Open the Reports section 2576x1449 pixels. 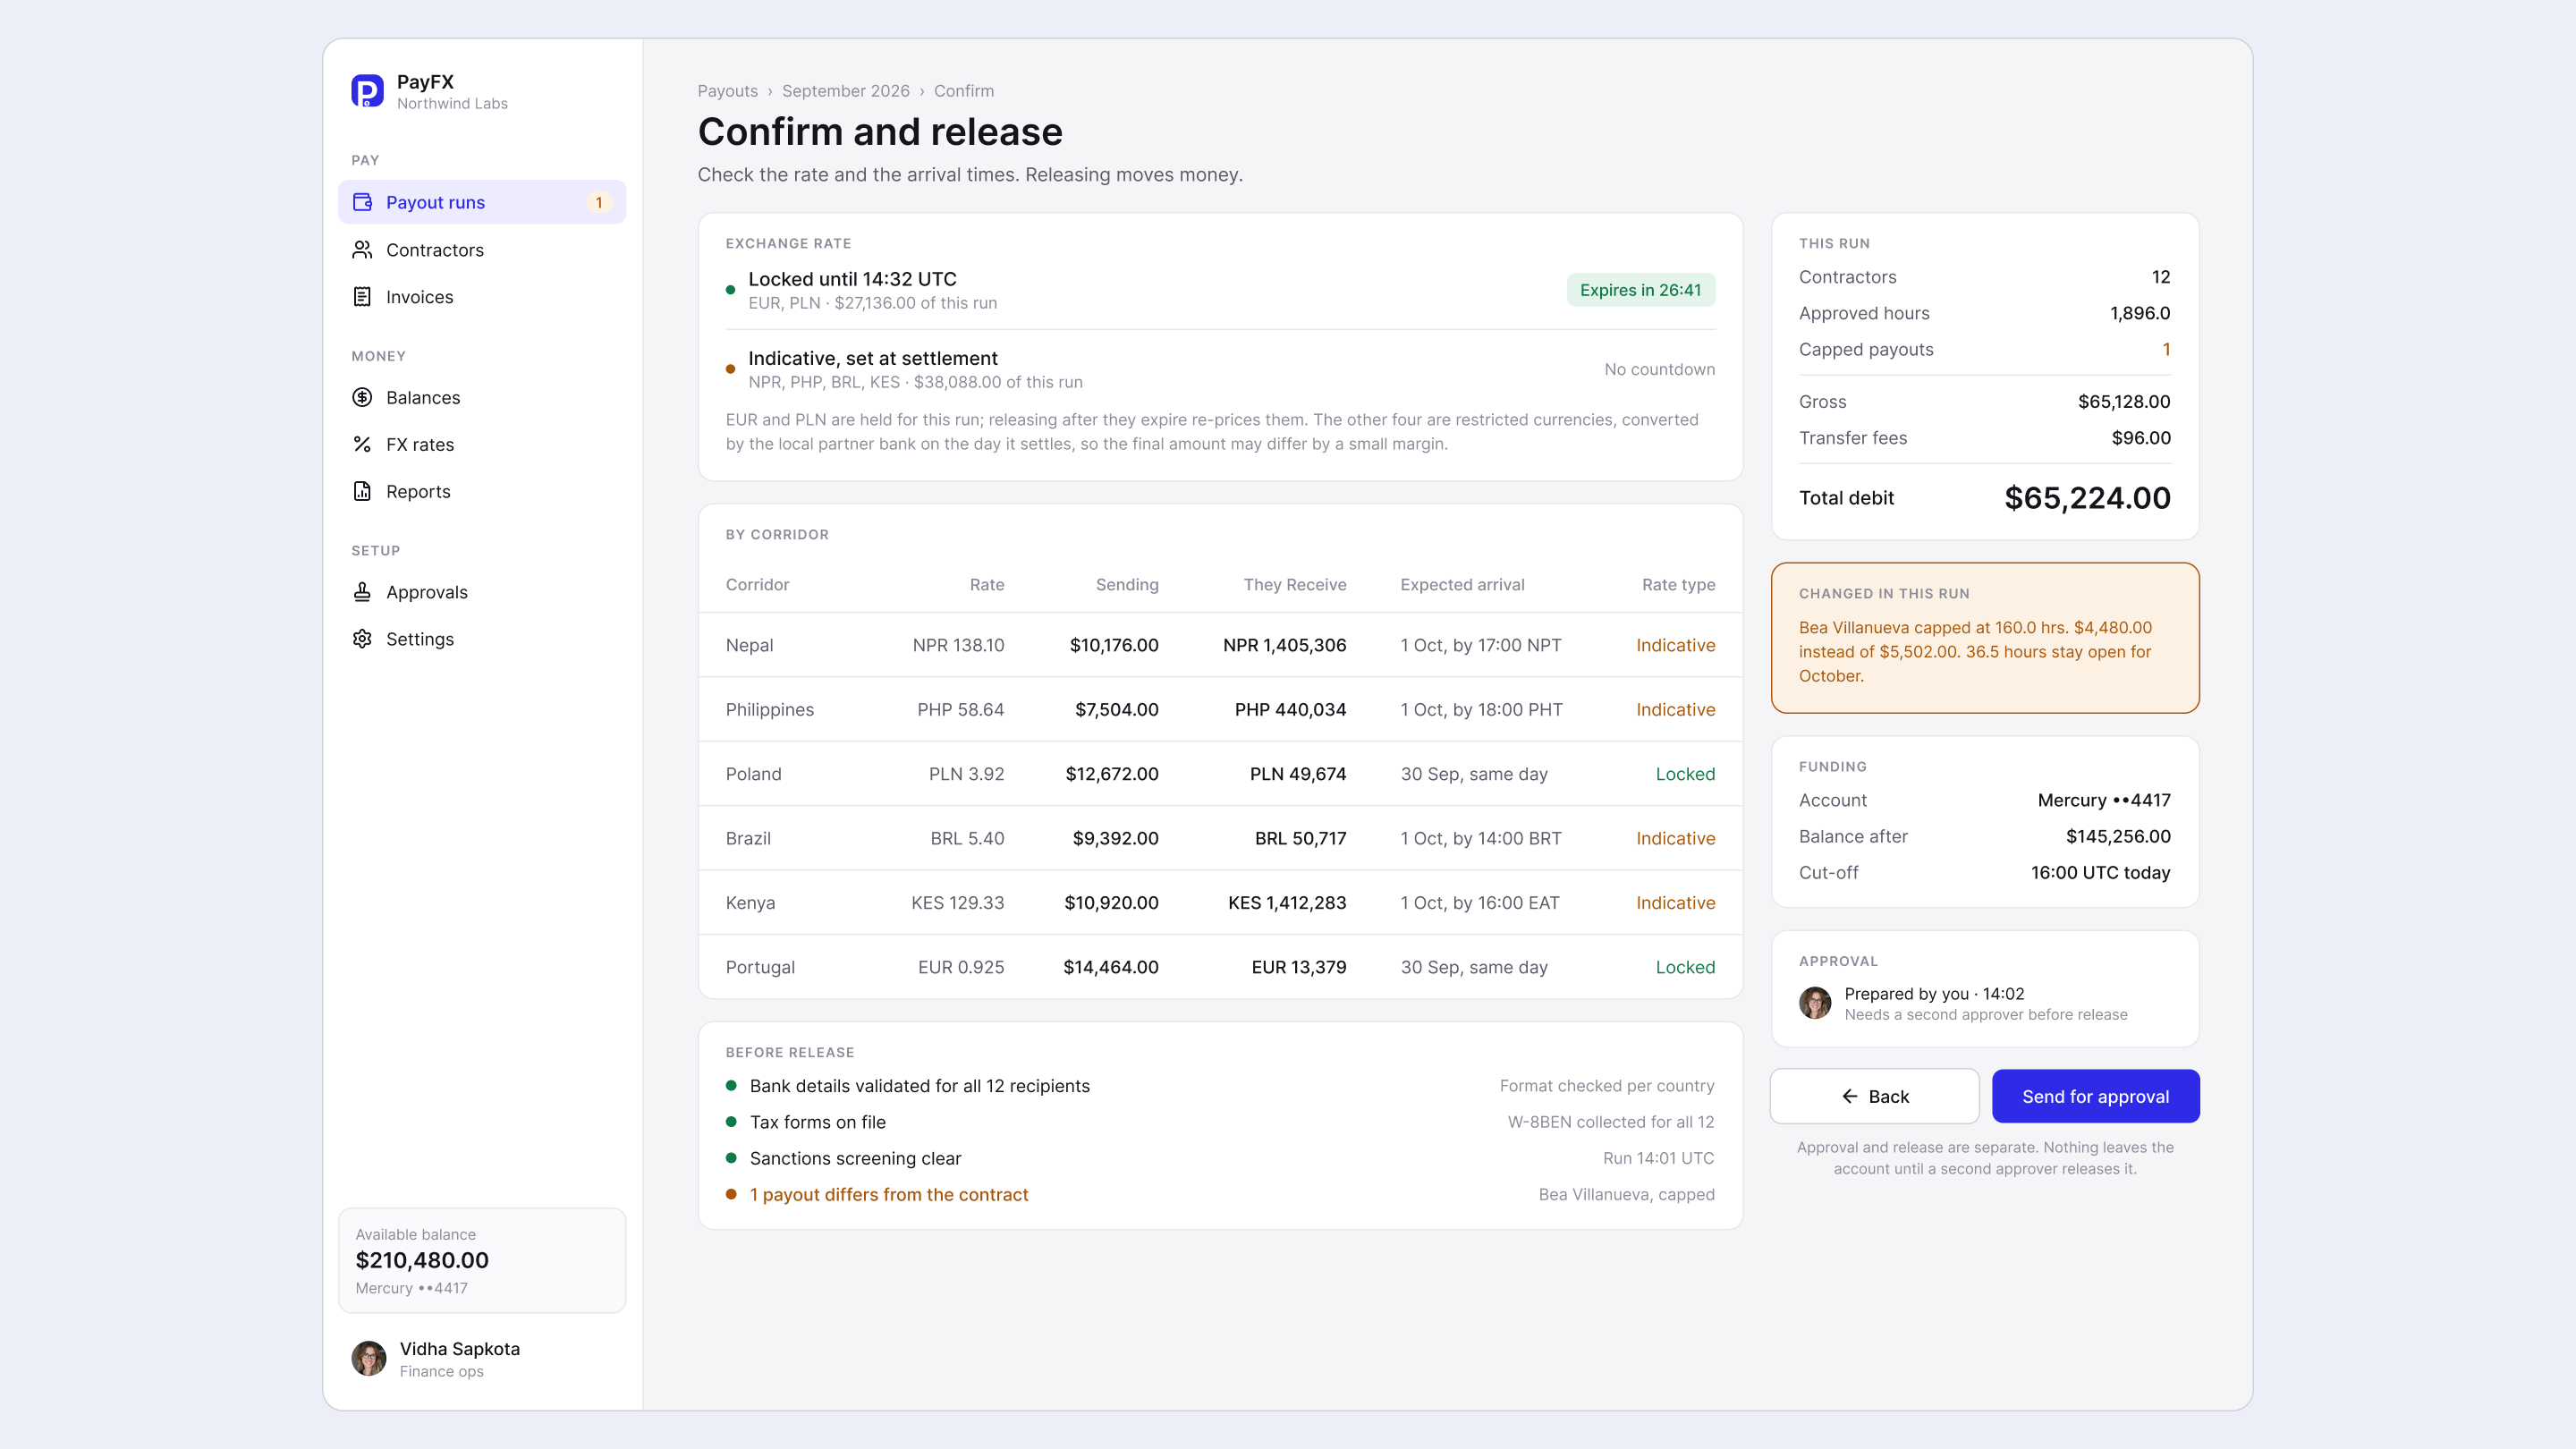coord(482,491)
